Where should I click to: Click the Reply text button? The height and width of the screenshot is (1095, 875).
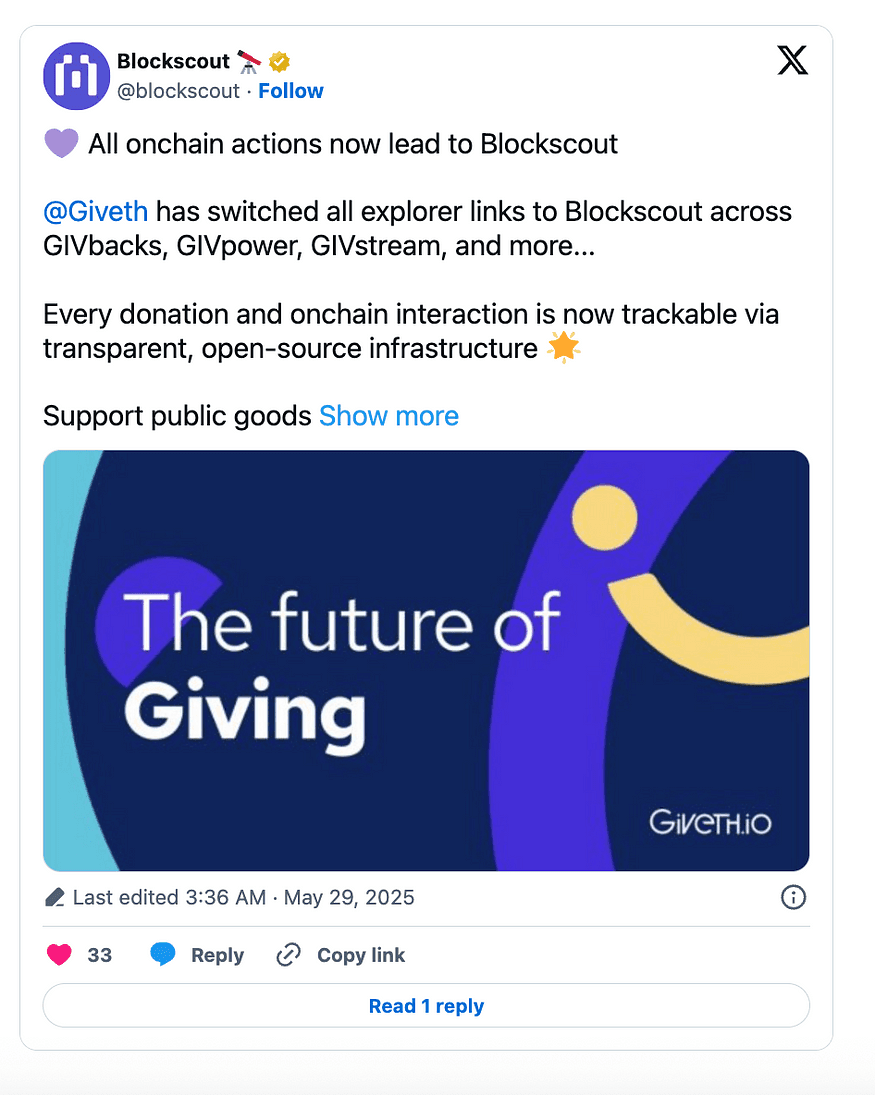tap(217, 955)
